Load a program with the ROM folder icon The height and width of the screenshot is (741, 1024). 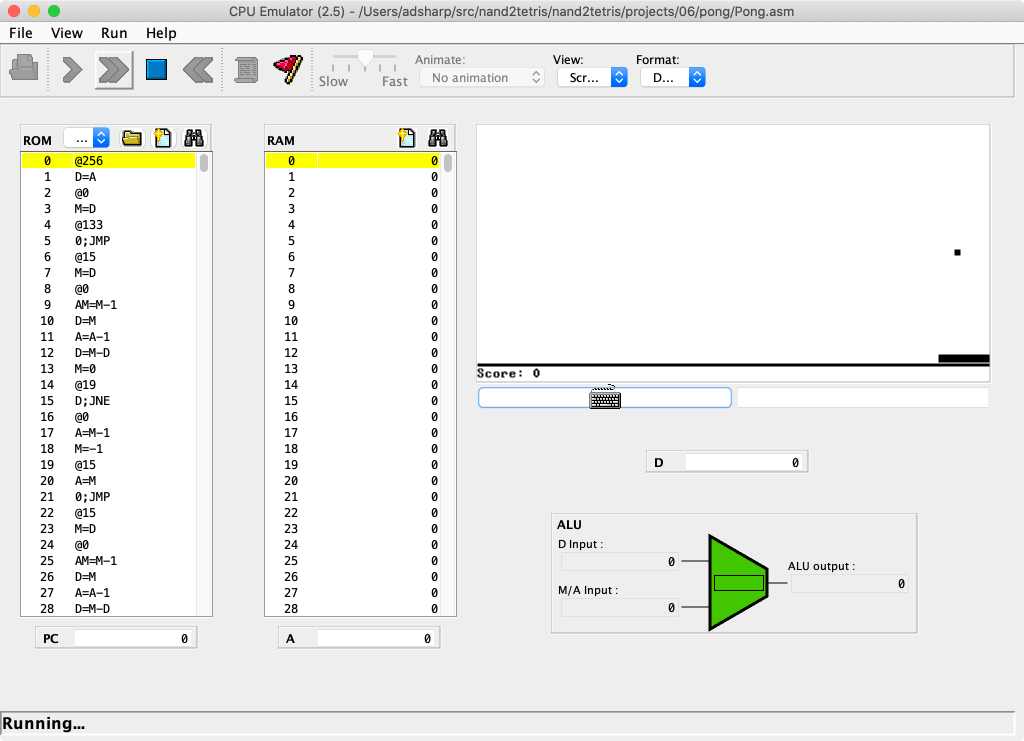[131, 138]
